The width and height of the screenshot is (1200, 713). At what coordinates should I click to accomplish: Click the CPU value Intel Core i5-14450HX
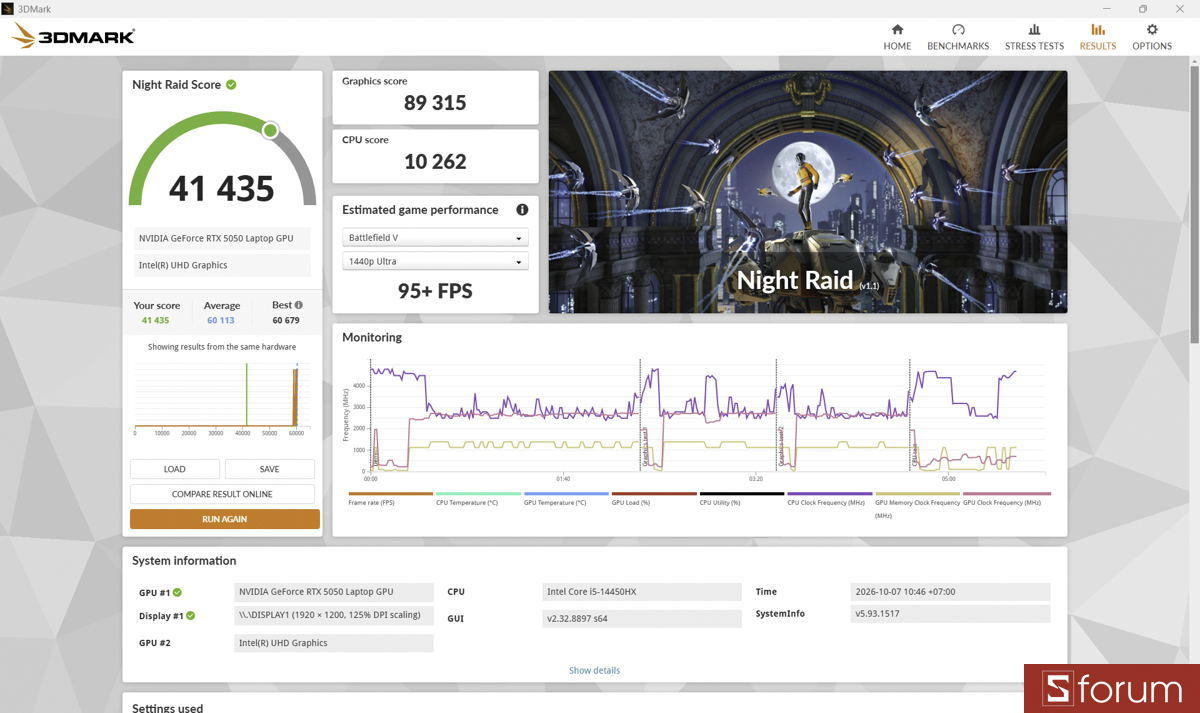pos(641,592)
